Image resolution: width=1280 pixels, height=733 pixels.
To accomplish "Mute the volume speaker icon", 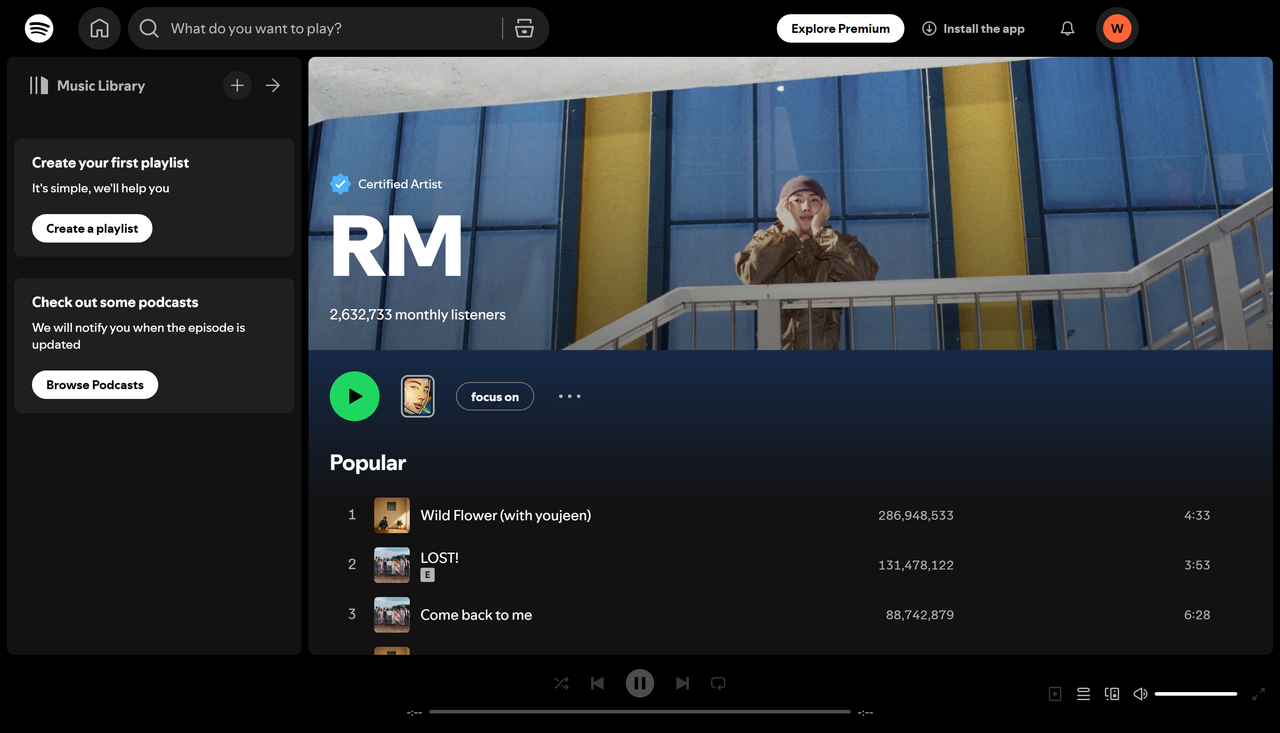I will (1140, 694).
